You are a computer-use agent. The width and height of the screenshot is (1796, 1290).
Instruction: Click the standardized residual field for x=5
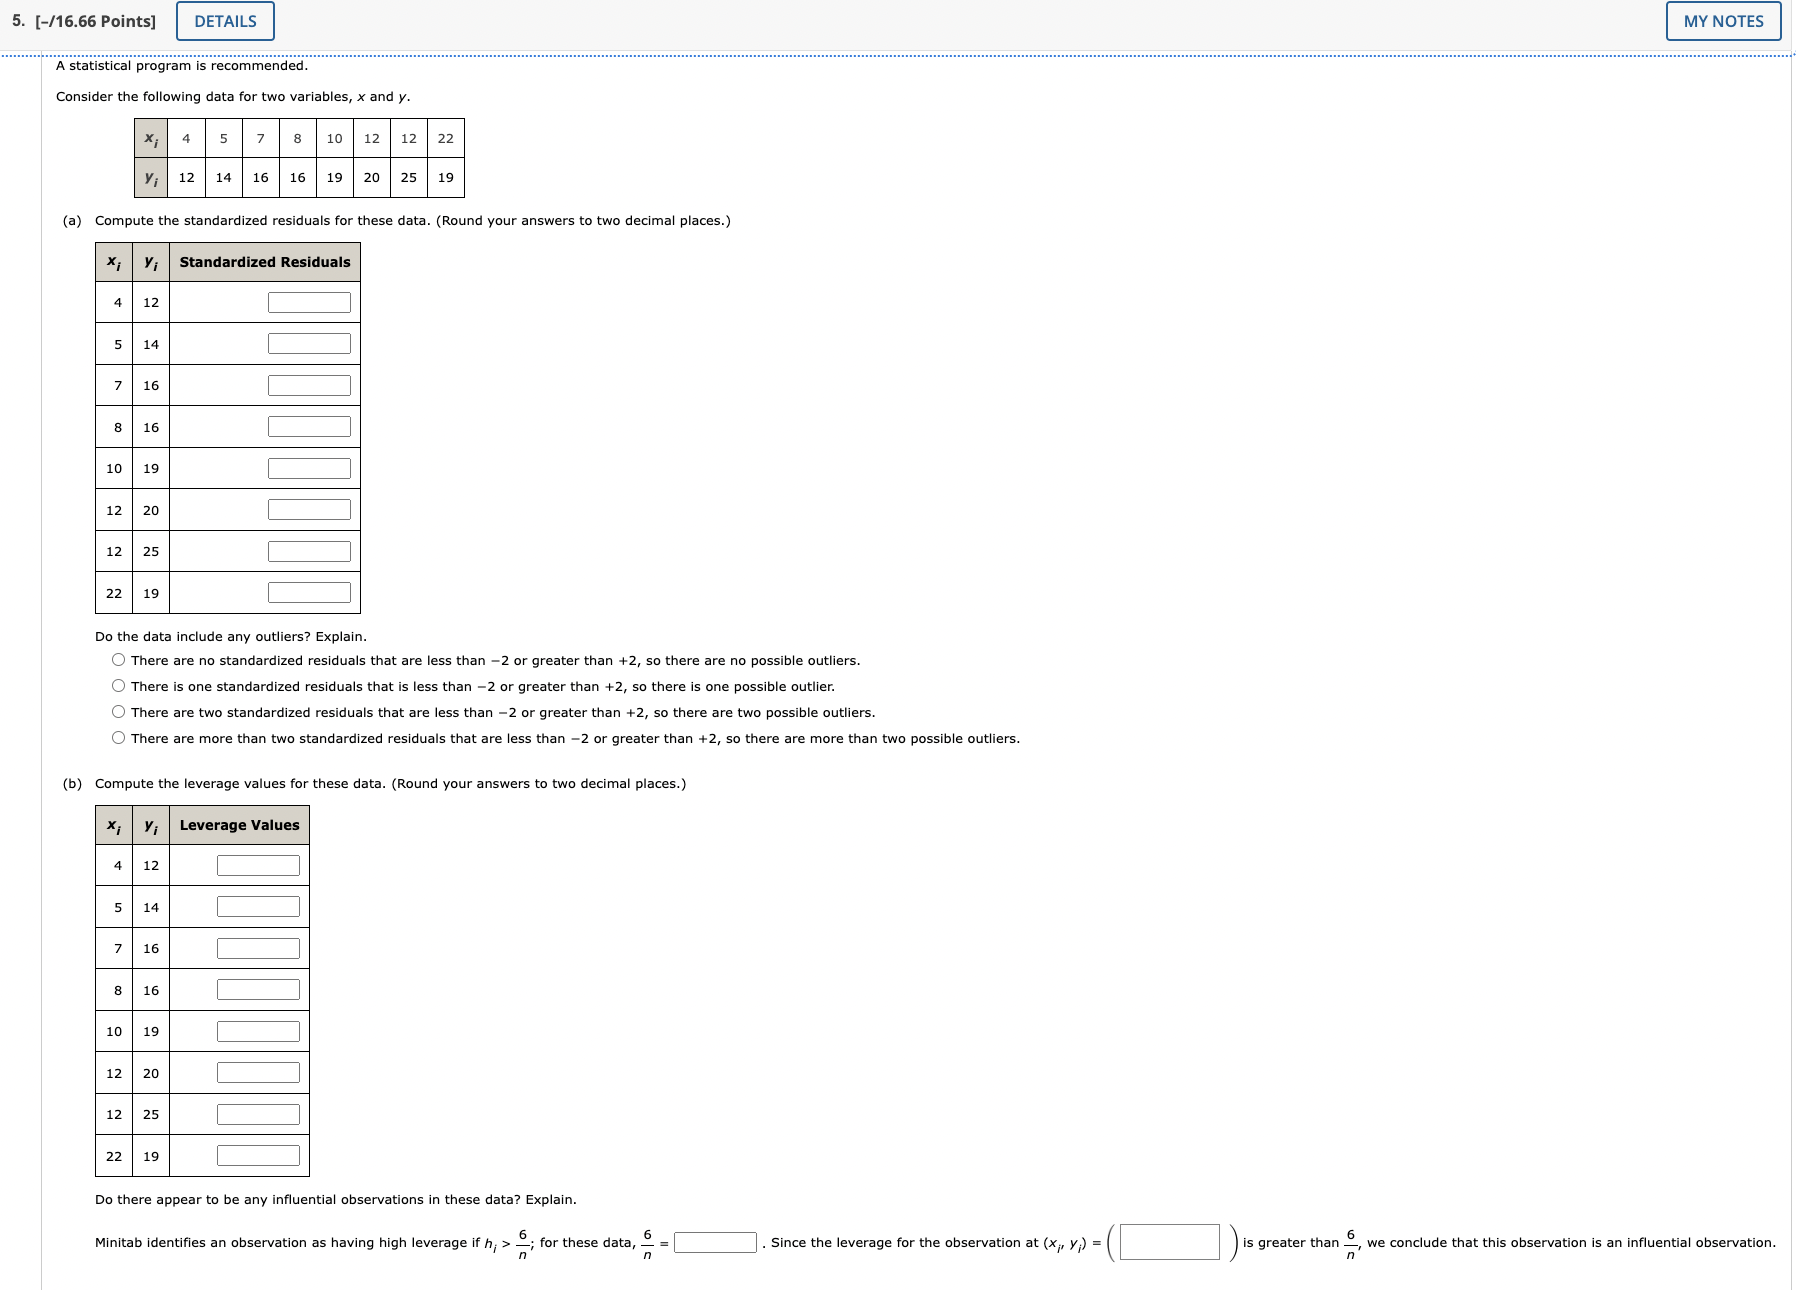(x=308, y=342)
